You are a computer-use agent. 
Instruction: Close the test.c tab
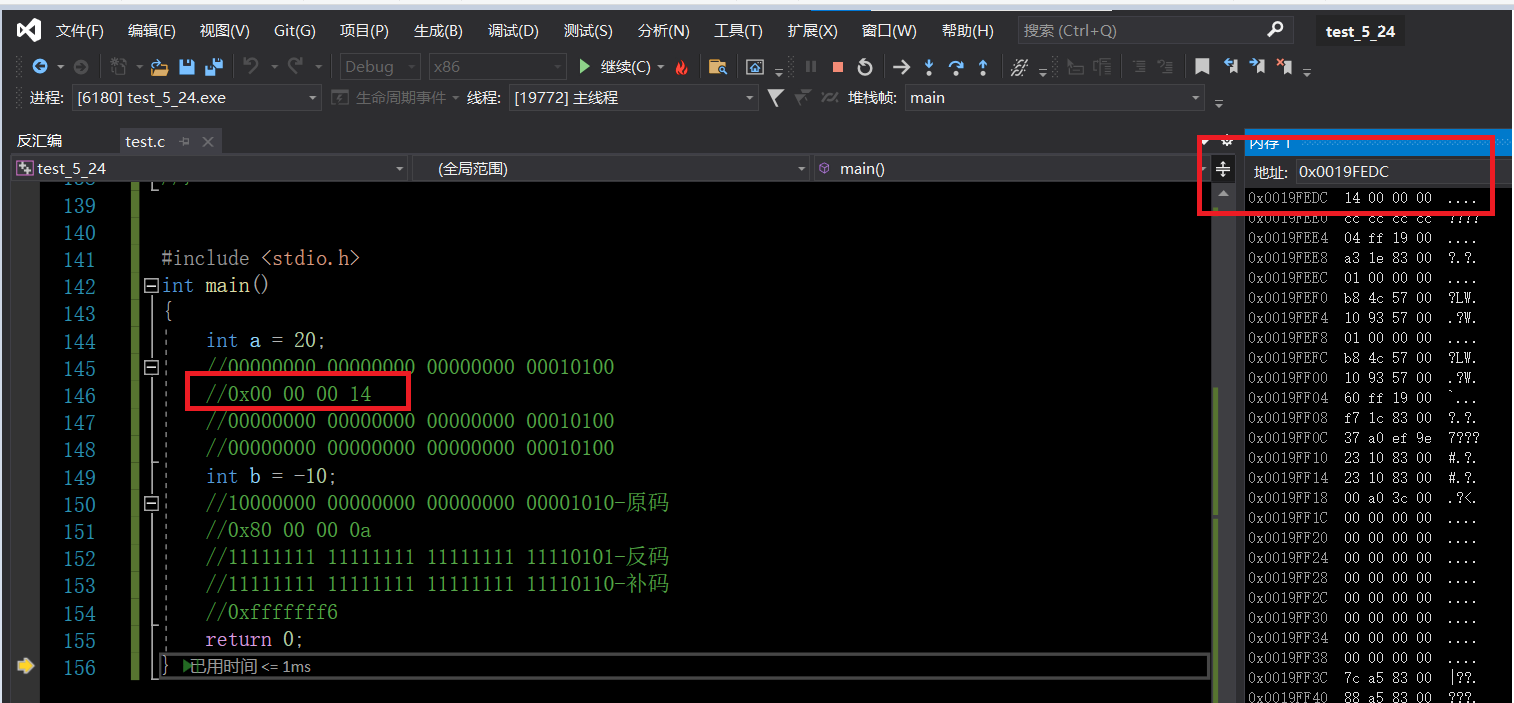tap(208, 142)
